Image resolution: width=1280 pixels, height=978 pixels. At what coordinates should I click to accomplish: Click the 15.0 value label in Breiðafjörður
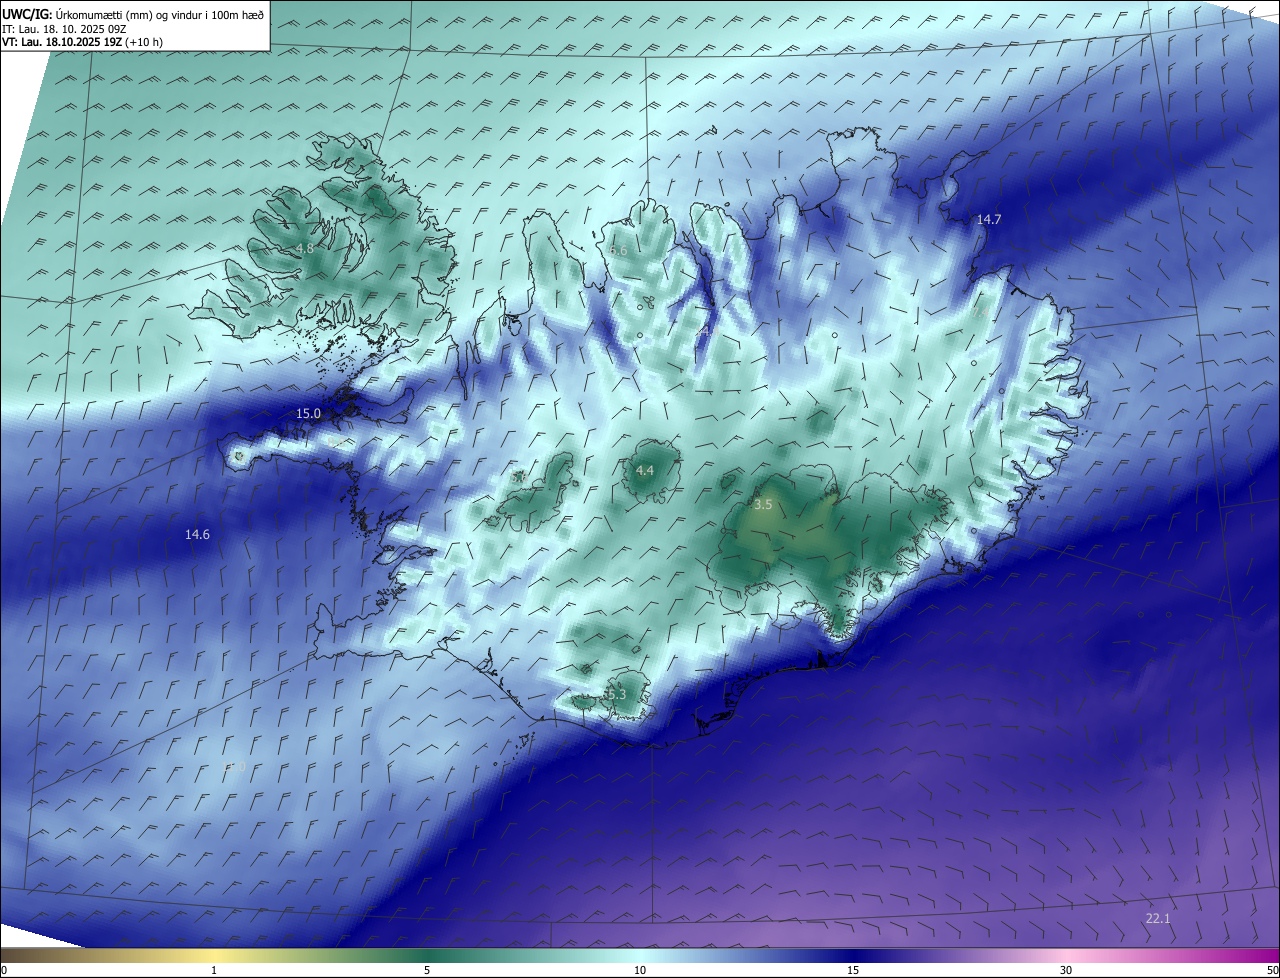coord(308,413)
